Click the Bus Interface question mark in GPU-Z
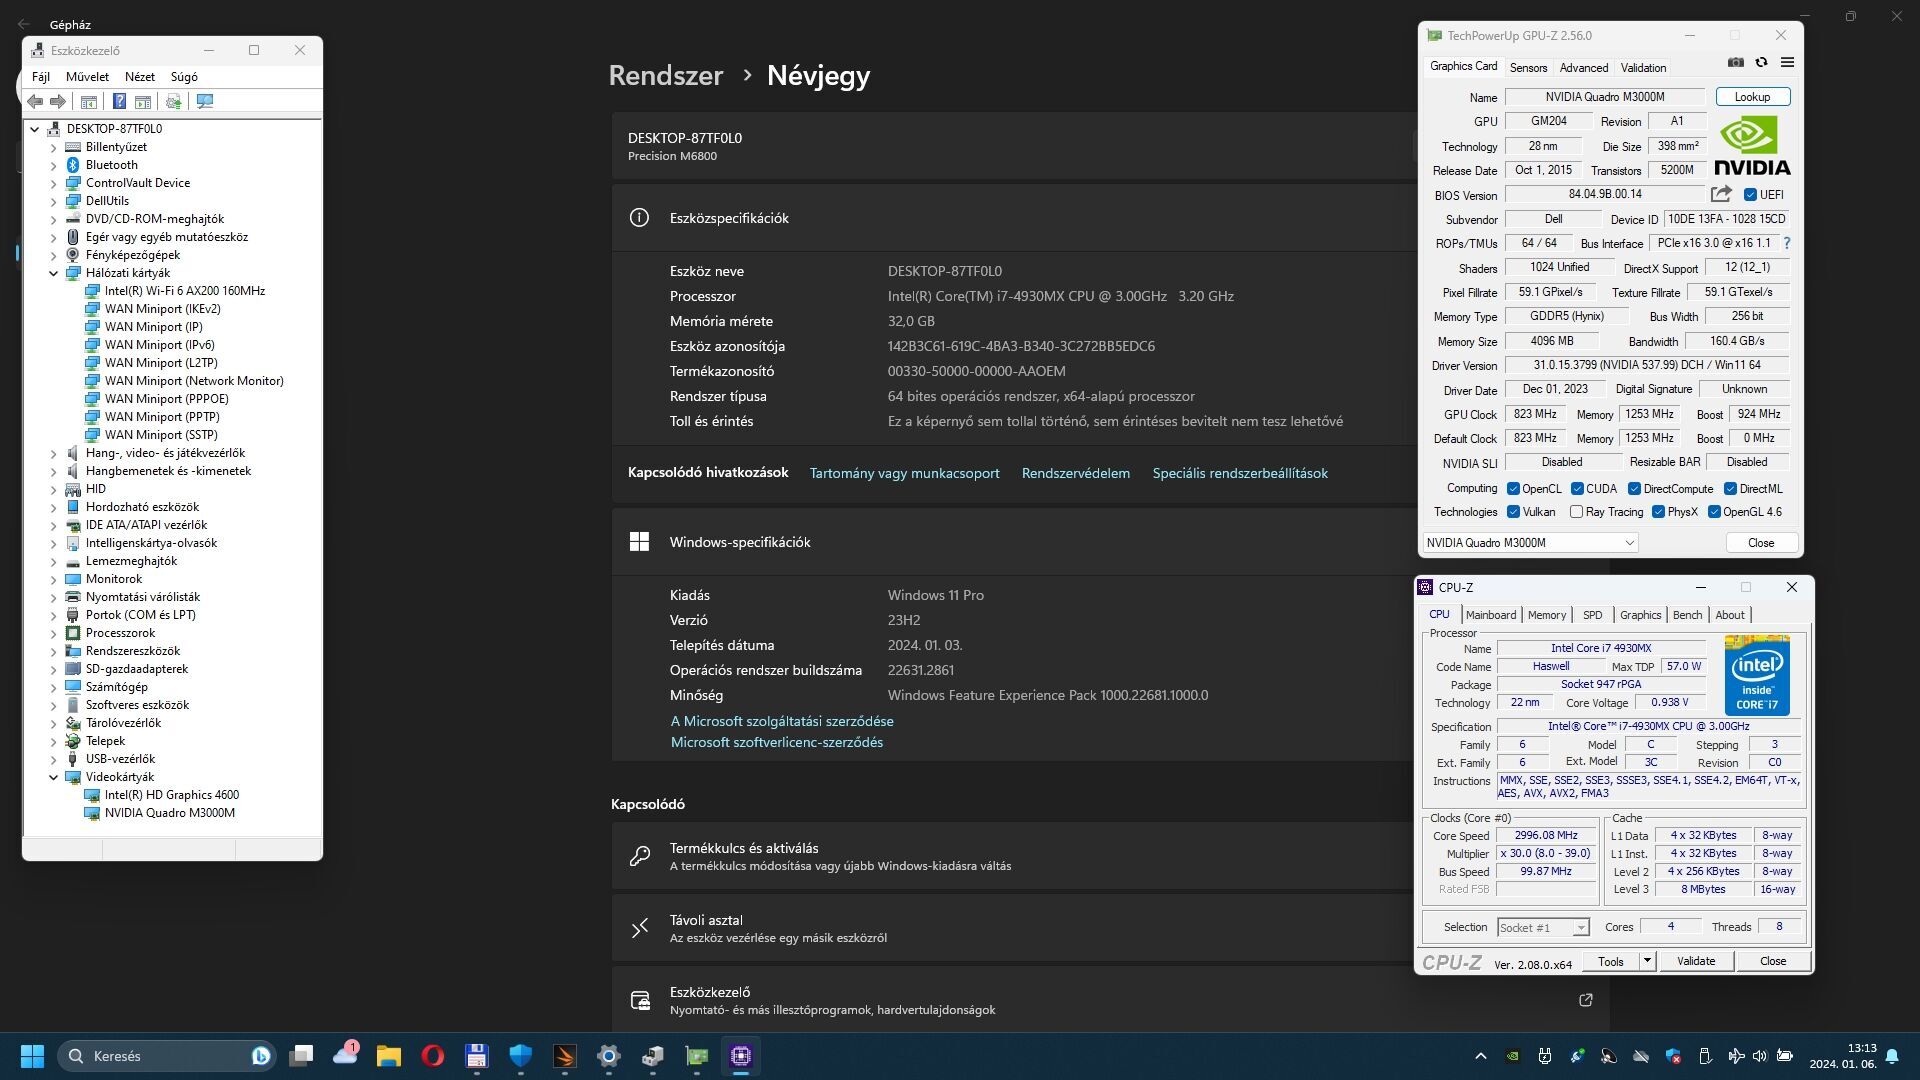Viewport: 1920px width, 1080px height. coord(1787,243)
